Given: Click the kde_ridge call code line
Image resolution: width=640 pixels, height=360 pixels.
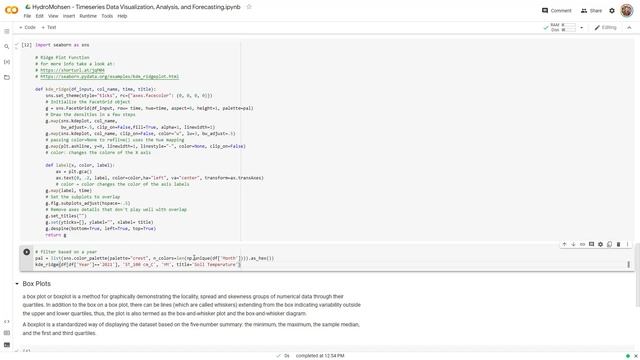Looking at the screenshot, I should tap(138, 264).
